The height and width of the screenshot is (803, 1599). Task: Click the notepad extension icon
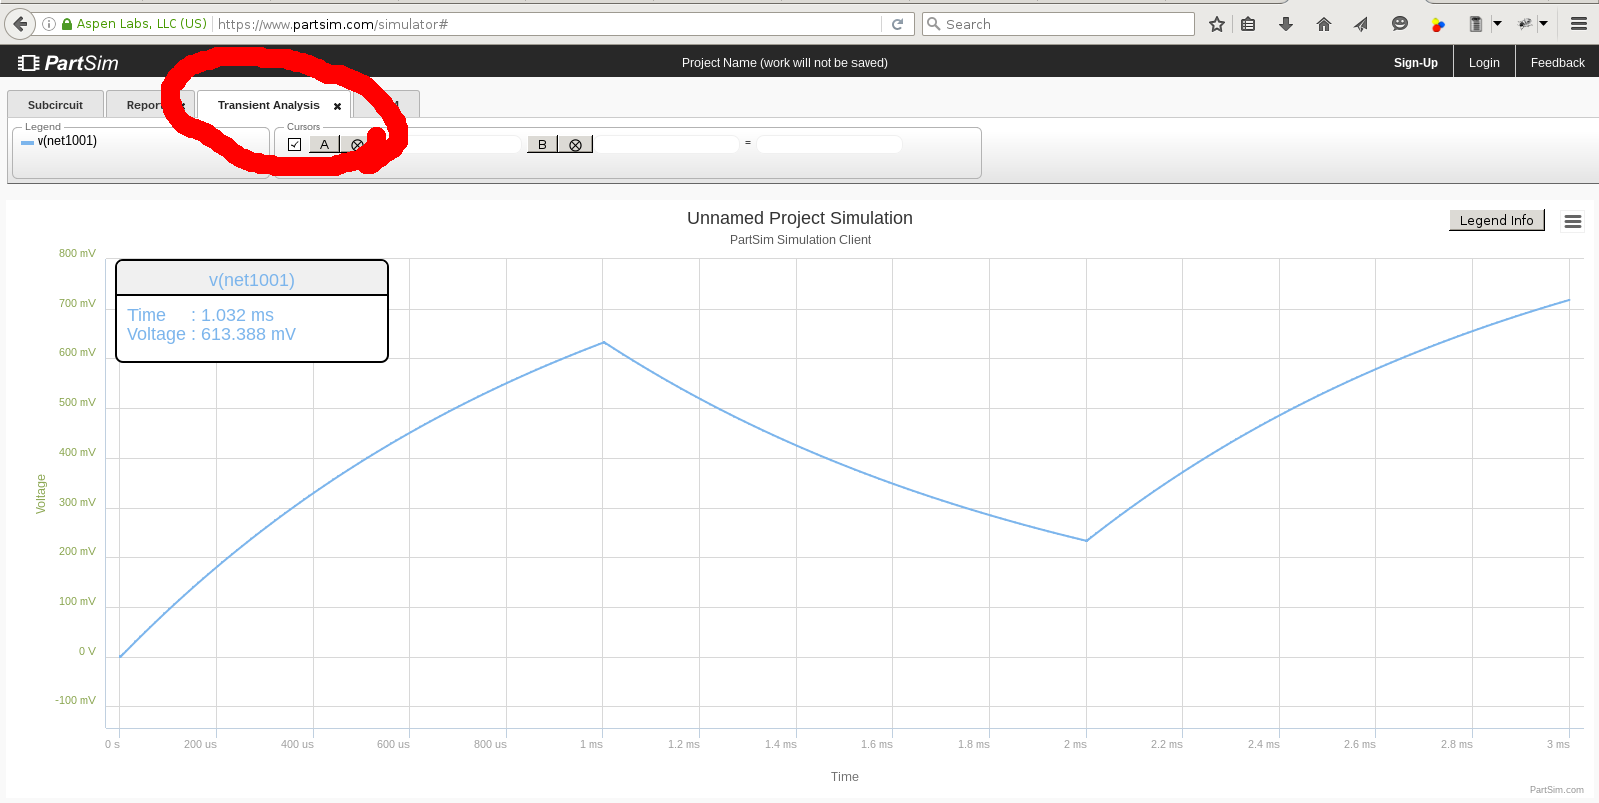coord(1475,24)
